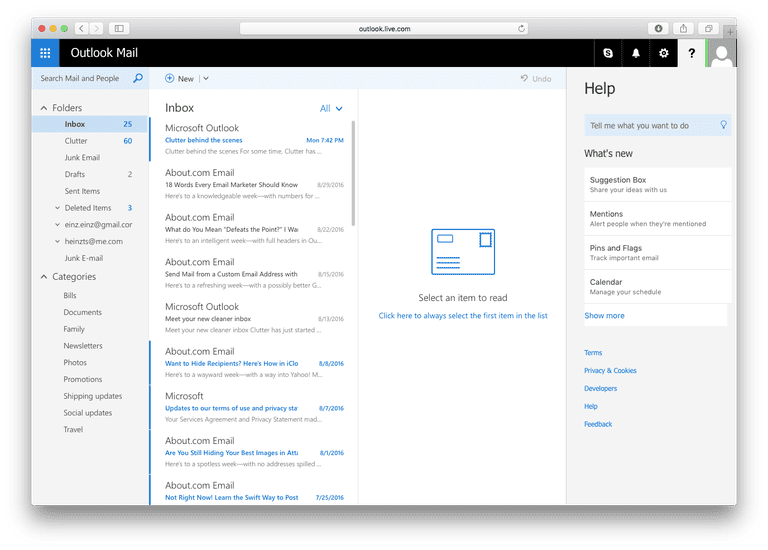The image size is (768, 550).
Task: Open Skype from the header bar
Action: pyautogui.click(x=608, y=53)
